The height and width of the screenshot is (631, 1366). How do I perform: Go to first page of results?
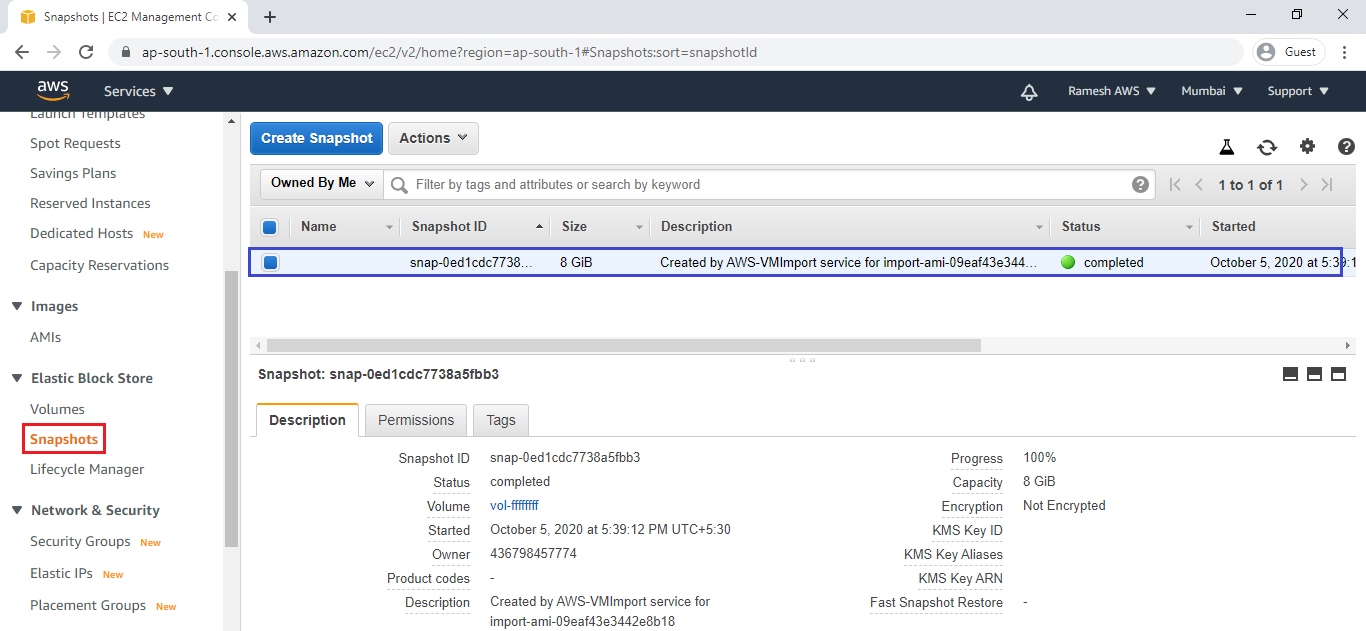(x=1175, y=185)
